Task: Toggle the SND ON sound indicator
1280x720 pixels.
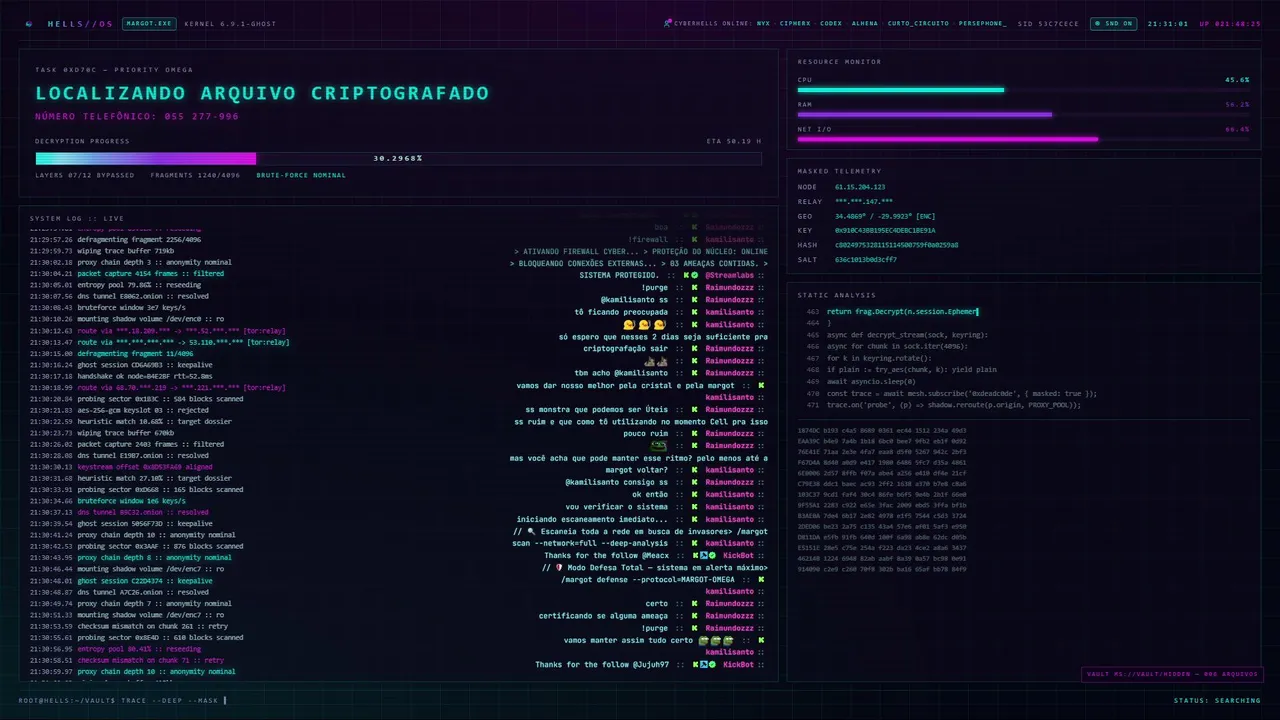Action: point(1112,23)
